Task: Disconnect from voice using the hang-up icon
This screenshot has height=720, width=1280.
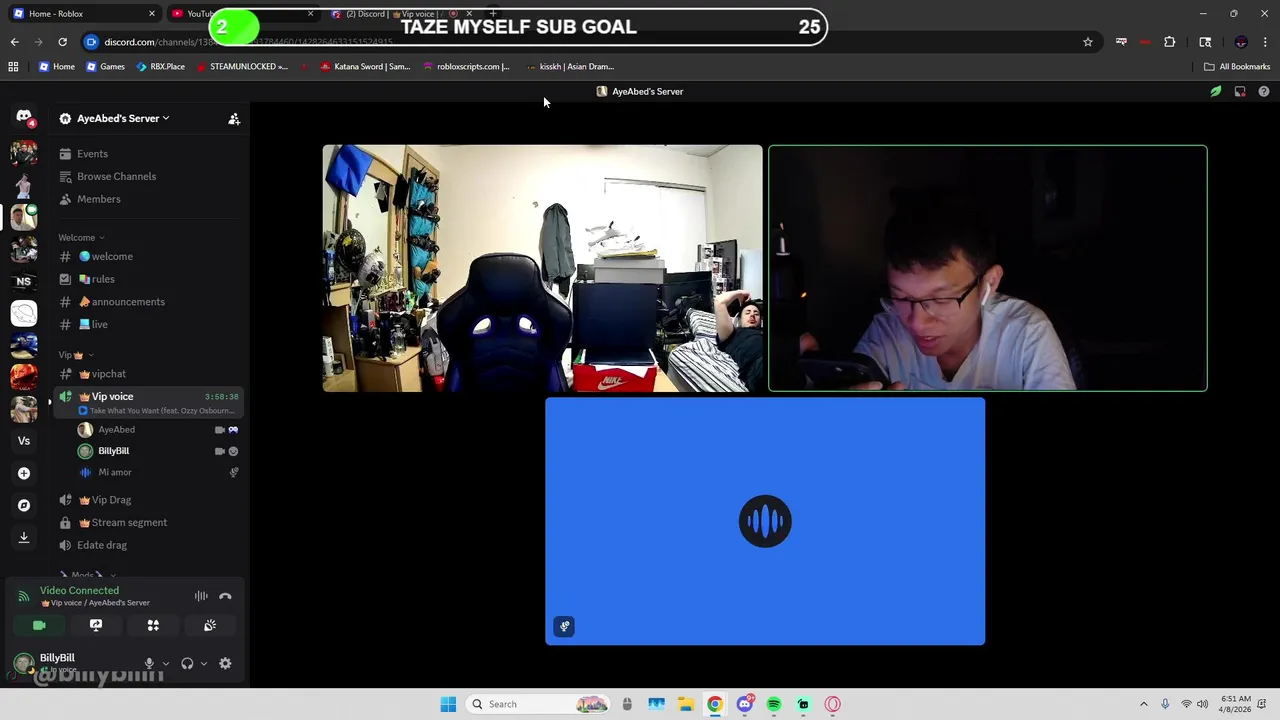Action: tap(225, 596)
